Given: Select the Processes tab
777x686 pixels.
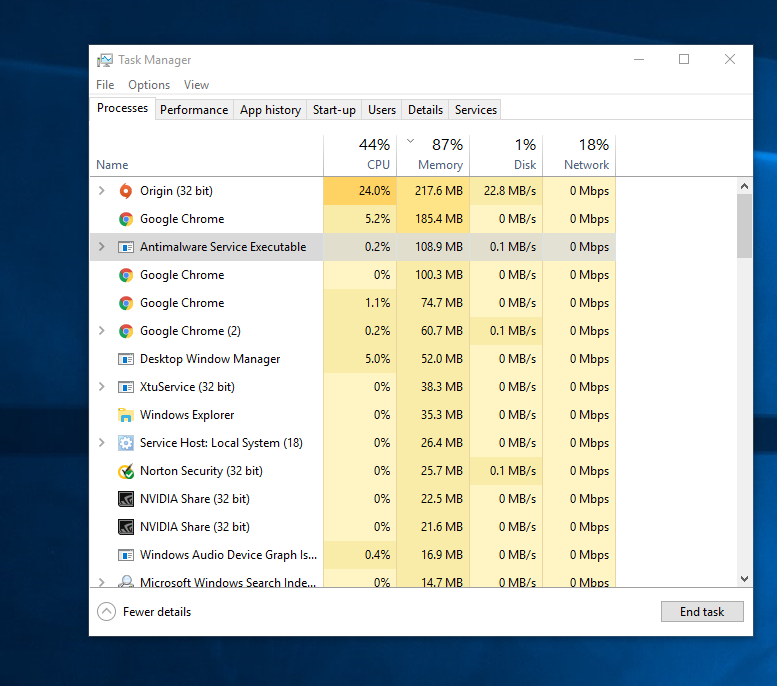Looking at the screenshot, I should 122,108.
